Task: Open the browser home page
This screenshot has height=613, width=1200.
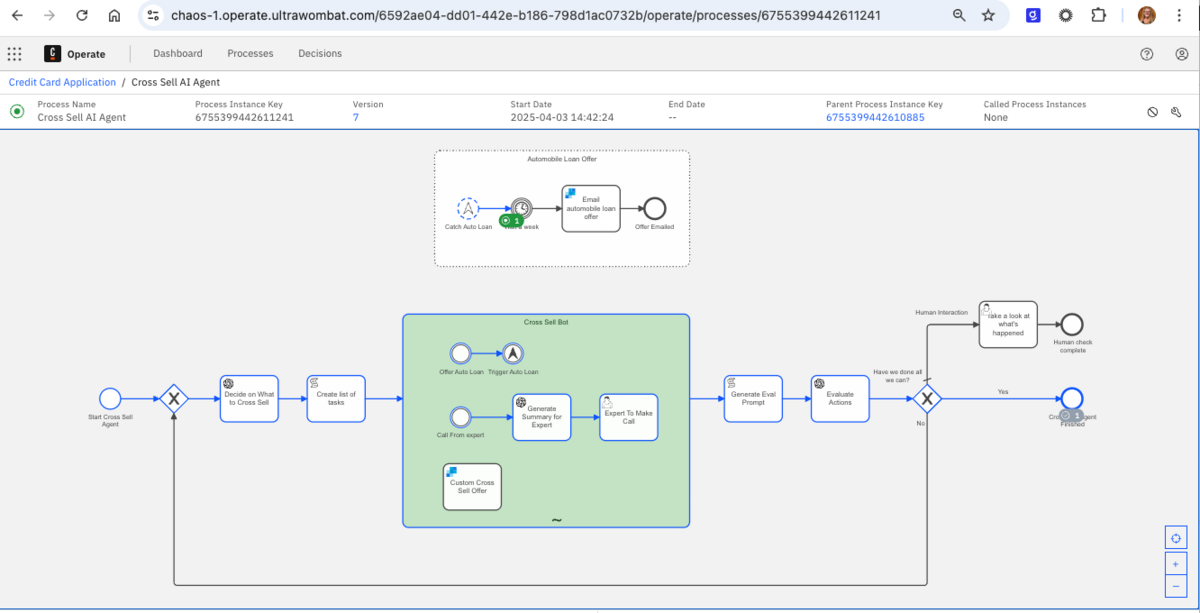Action: click(114, 15)
